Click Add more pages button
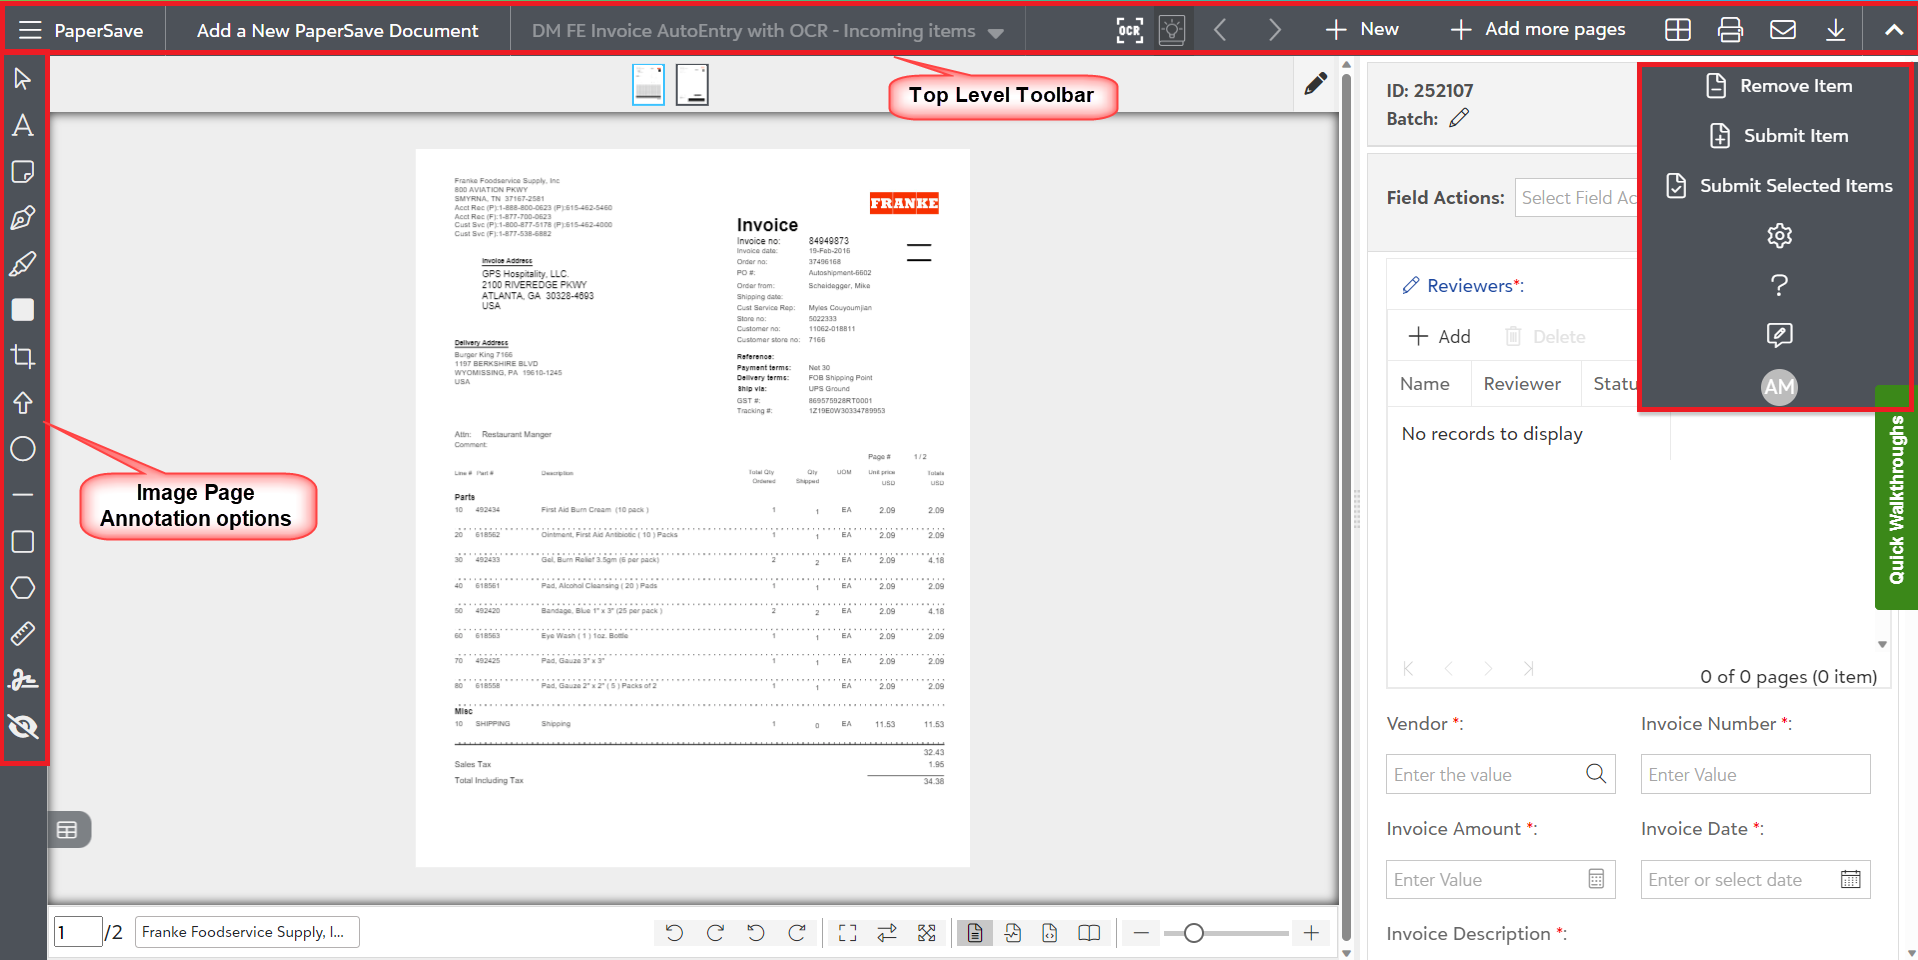The width and height of the screenshot is (1918, 960). click(x=1538, y=30)
